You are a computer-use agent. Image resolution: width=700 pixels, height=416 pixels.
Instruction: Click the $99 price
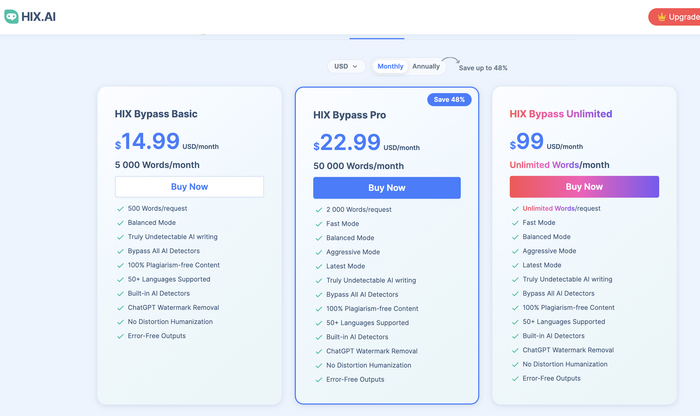tap(527, 141)
